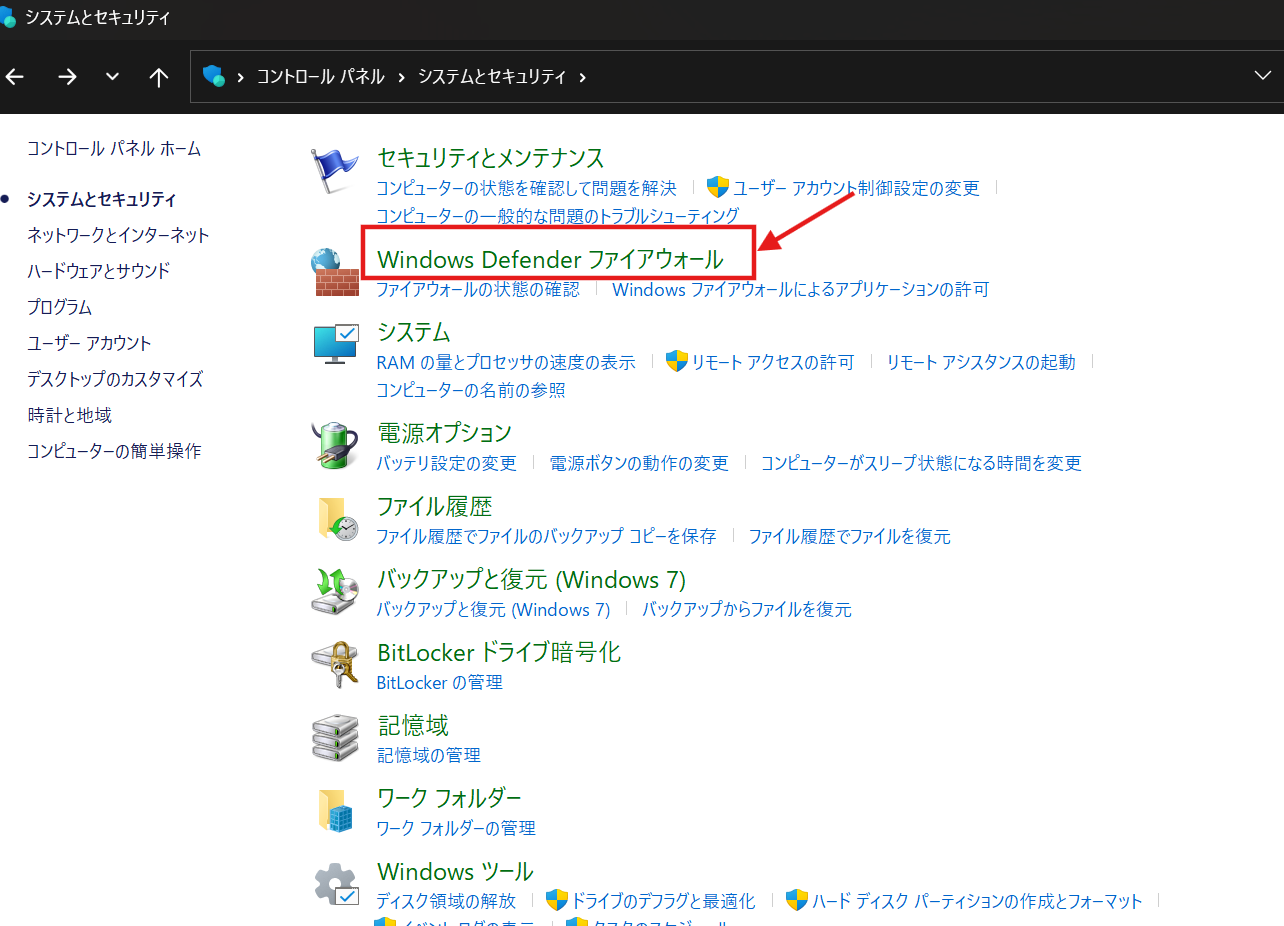
Task: Click the ファイル履歴 folder clock icon
Action: point(337,519)
